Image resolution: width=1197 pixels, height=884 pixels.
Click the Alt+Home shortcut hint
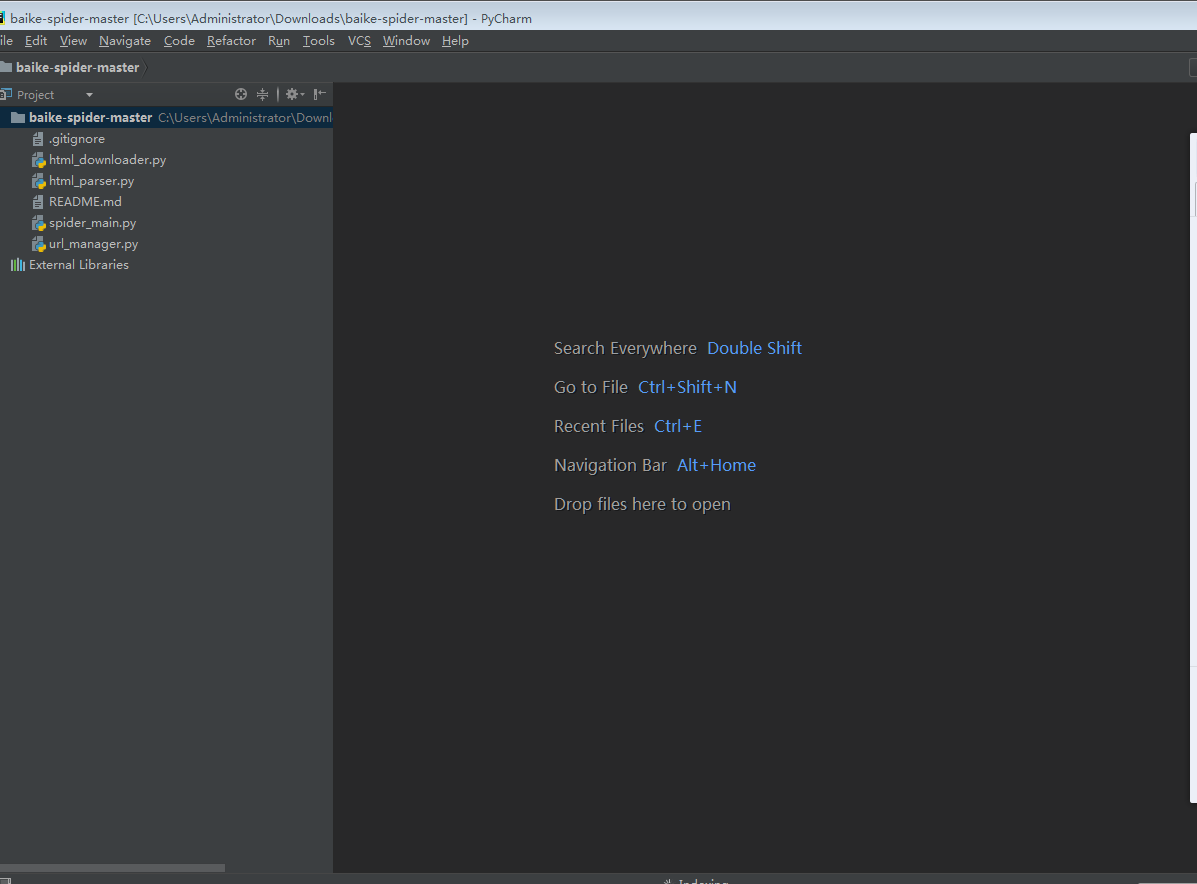point(716,465)
